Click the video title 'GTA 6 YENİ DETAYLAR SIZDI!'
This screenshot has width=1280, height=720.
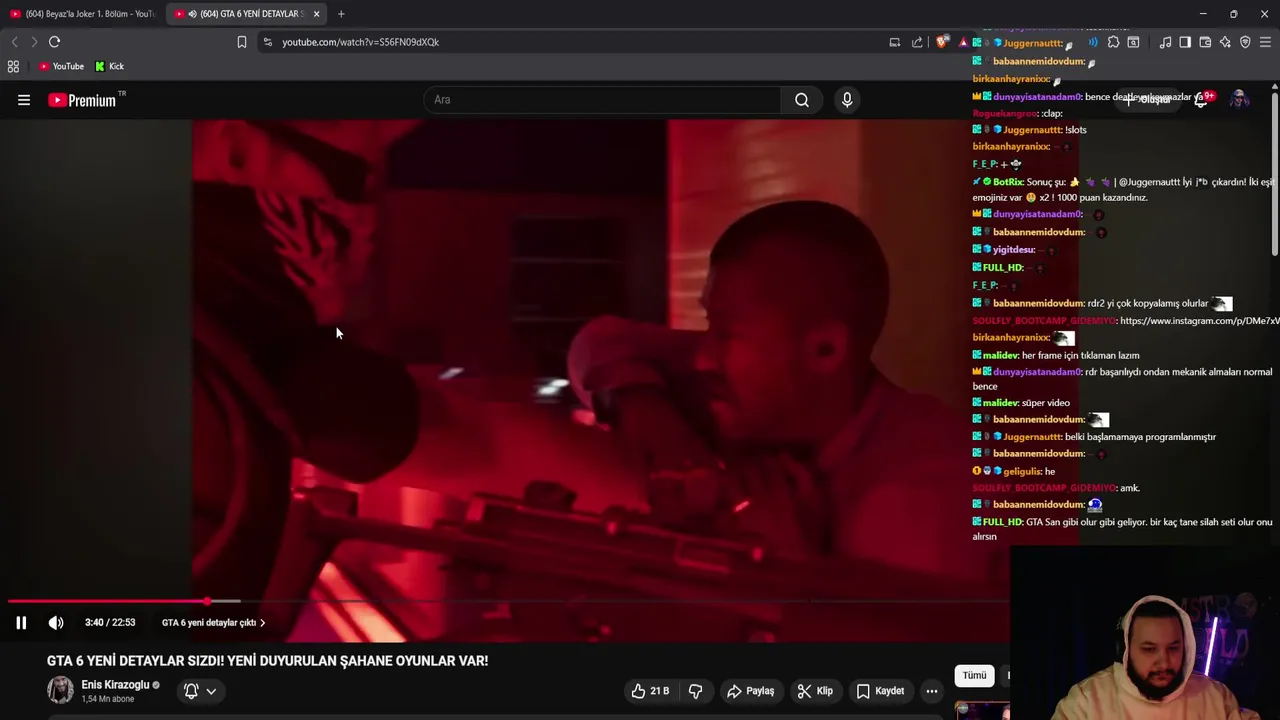[267, 661]
